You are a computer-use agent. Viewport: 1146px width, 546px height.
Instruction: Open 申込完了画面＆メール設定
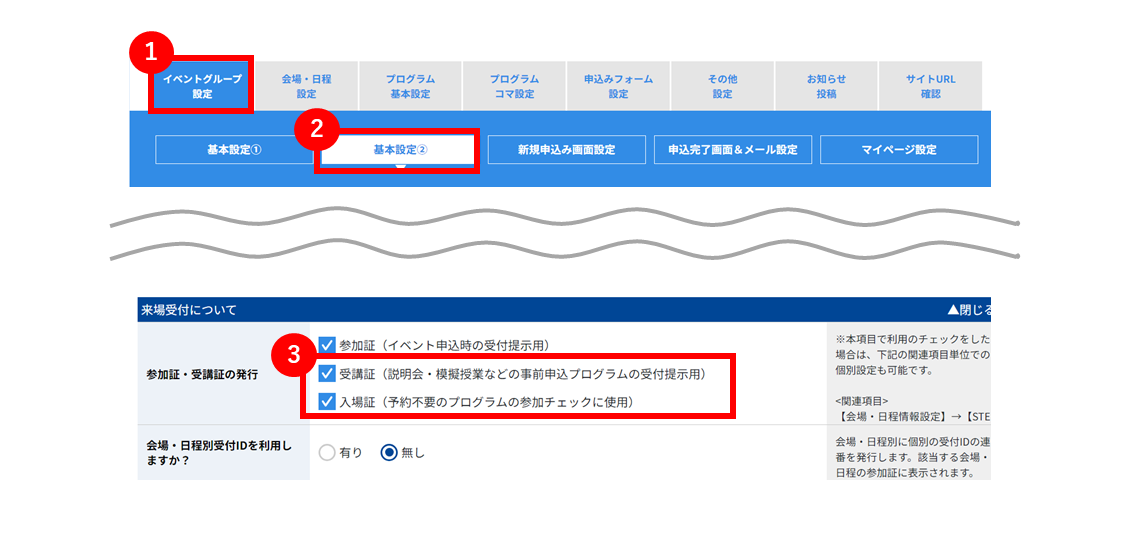(733, 150)
